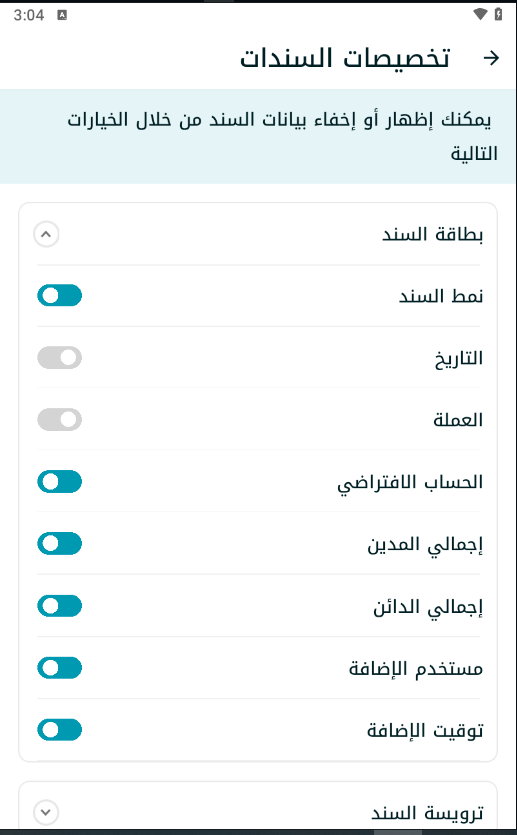This screenshot has height=835, width=517.
Task: Go back using the arrow icon
Action: coord(491,58)
